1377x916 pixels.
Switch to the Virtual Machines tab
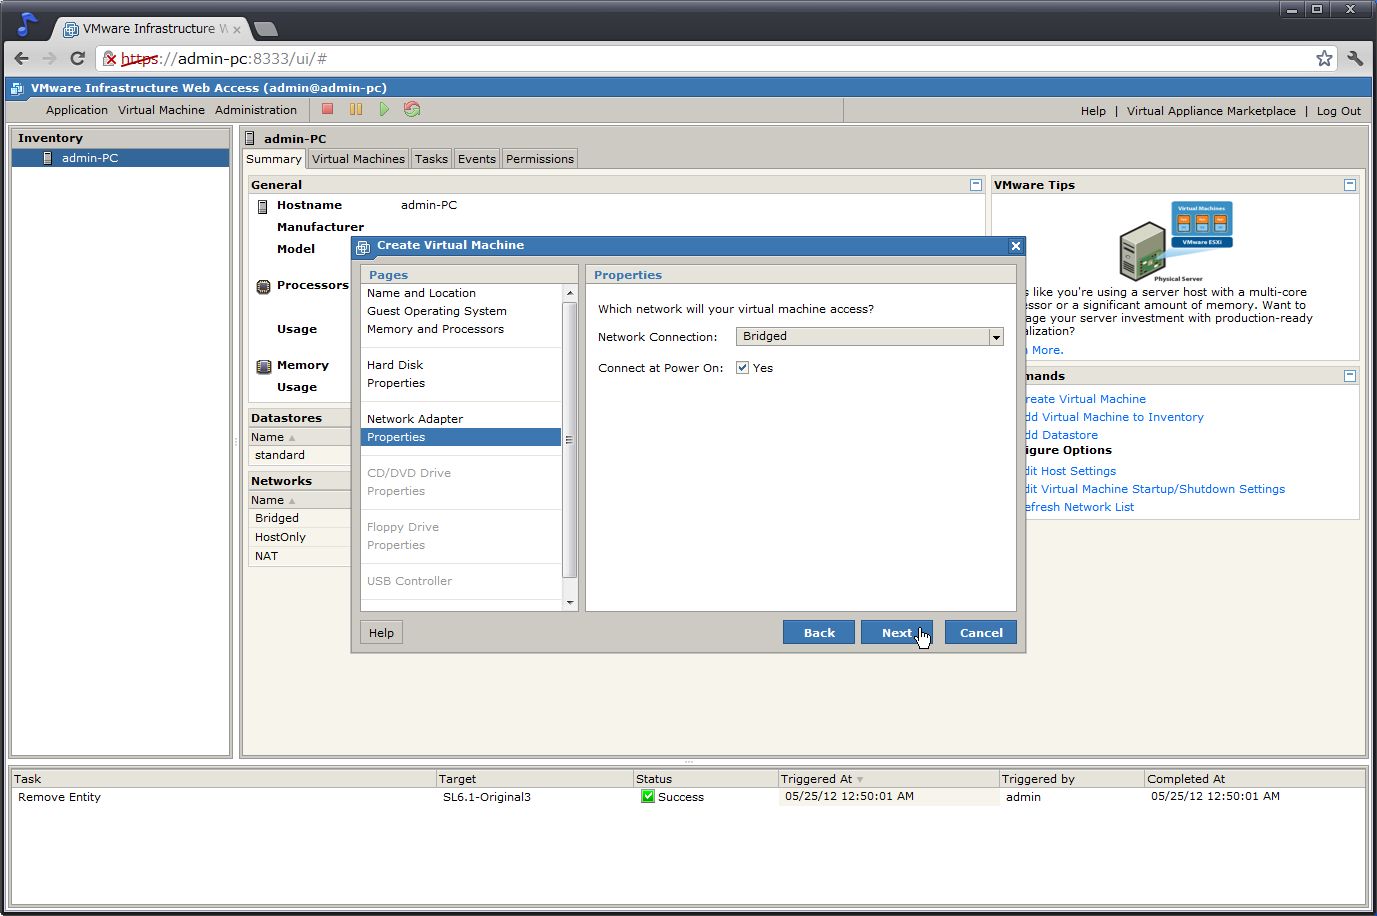[358, 158]
